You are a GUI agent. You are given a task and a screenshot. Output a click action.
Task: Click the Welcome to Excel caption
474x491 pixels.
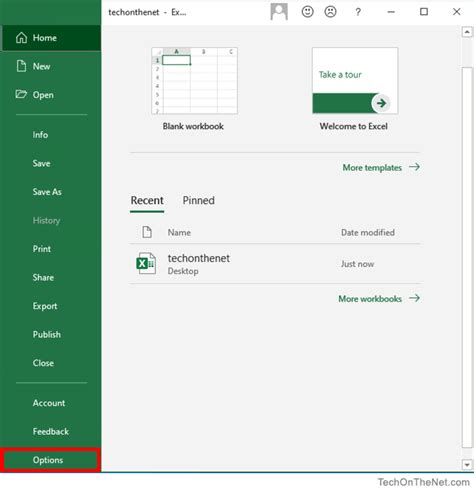354,126
